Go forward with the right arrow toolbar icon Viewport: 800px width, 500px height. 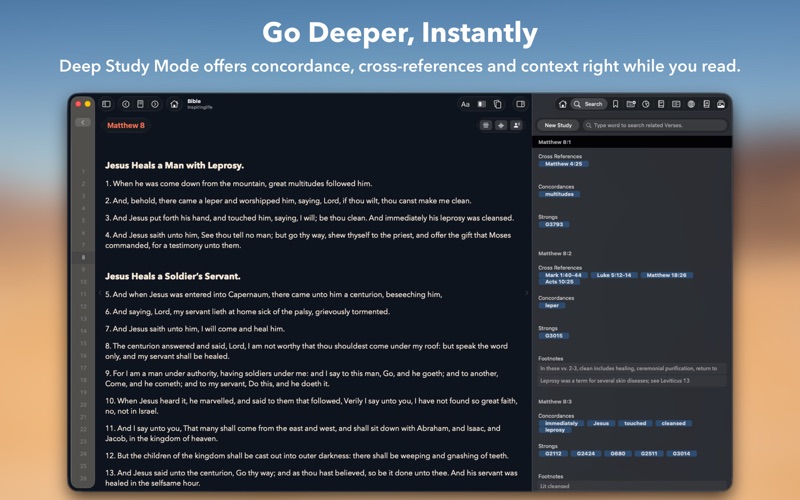155,104
